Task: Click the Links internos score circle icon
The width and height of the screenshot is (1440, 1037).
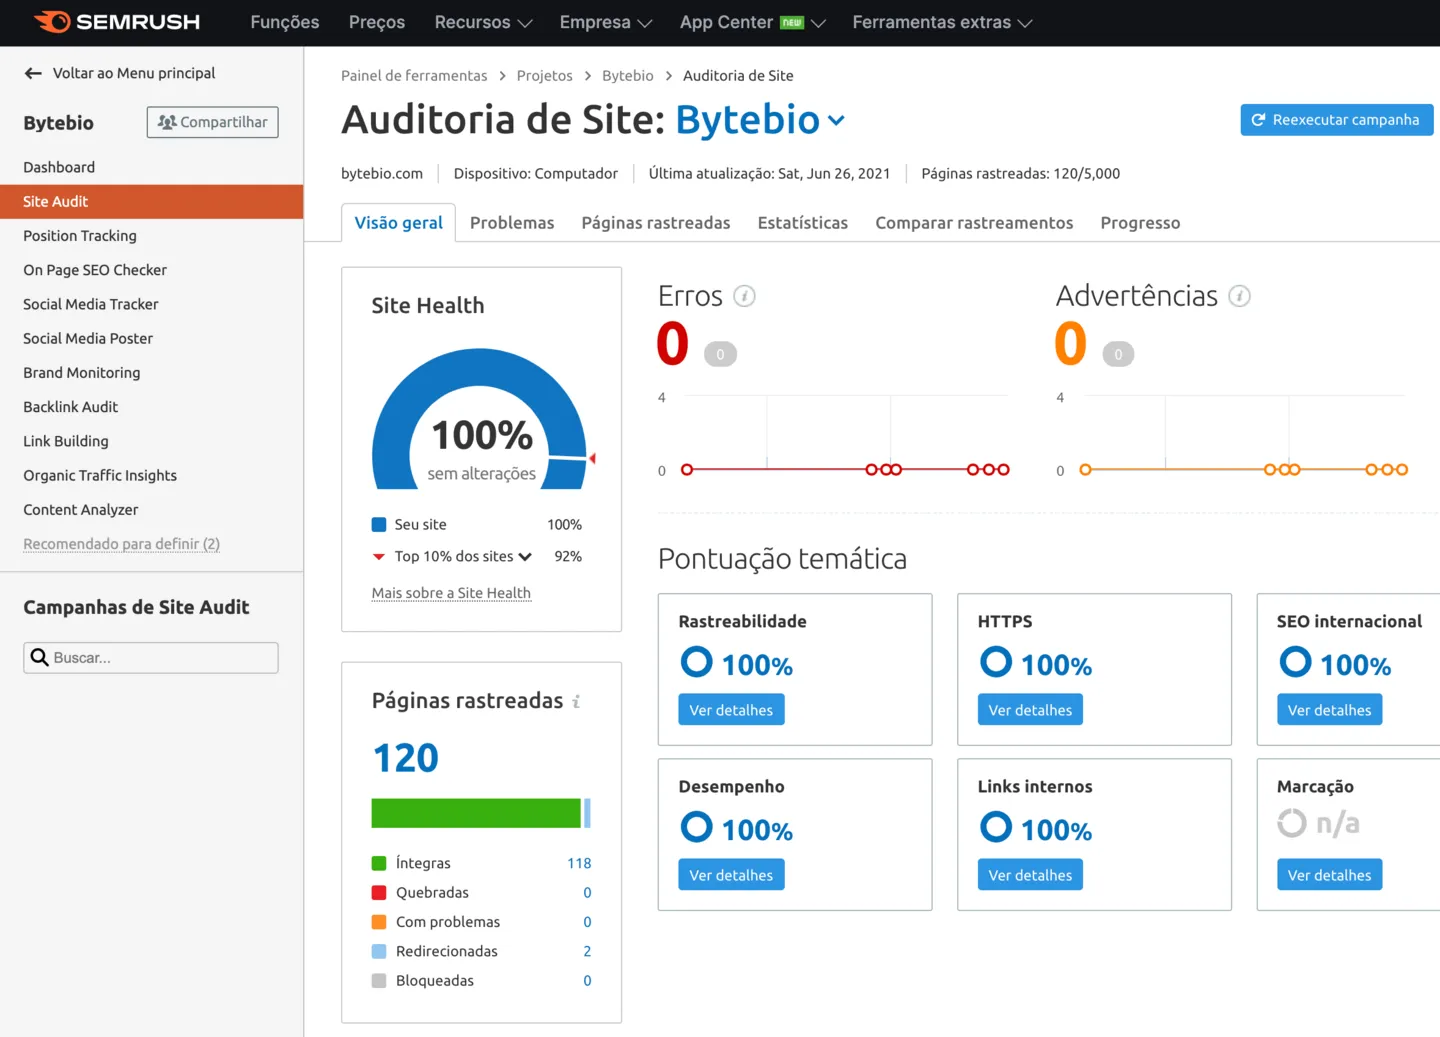Action: (x=995, y=827)
